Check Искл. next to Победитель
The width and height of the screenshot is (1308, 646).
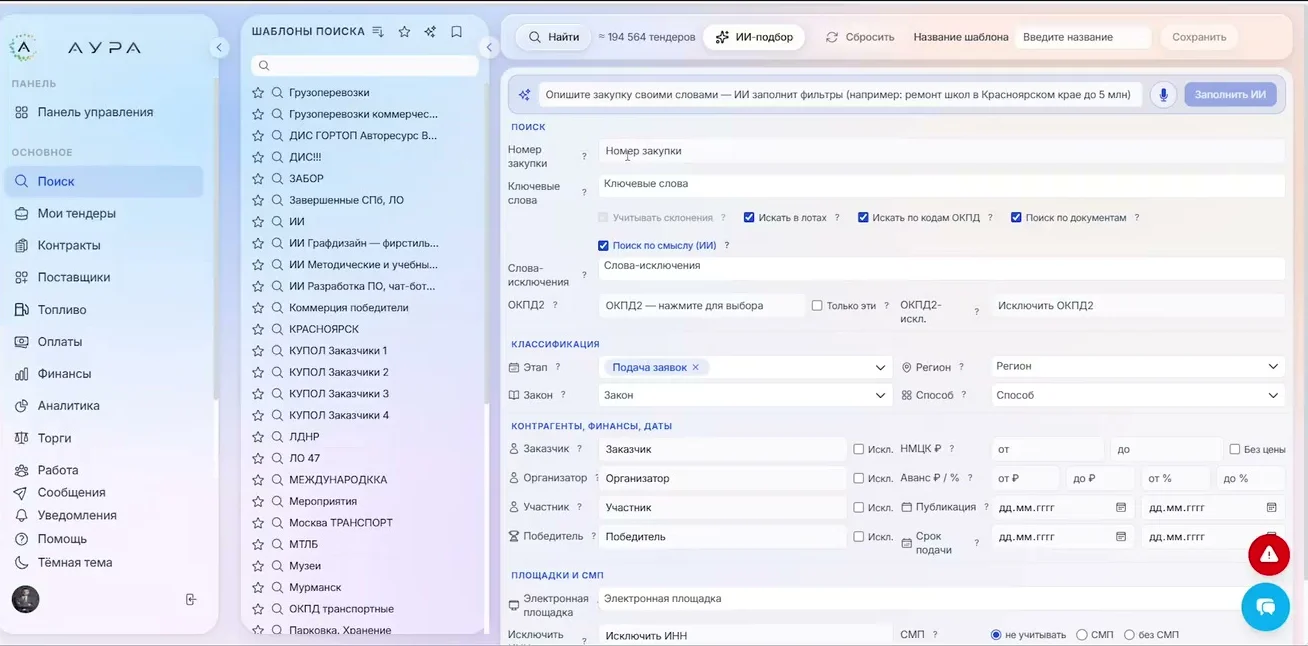859,536
